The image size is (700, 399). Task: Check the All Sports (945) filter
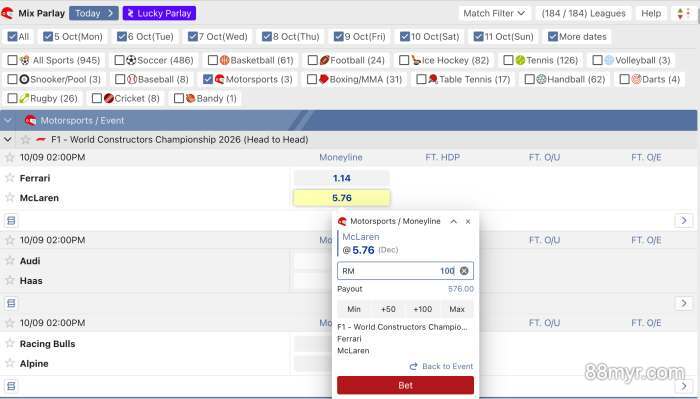12,60
